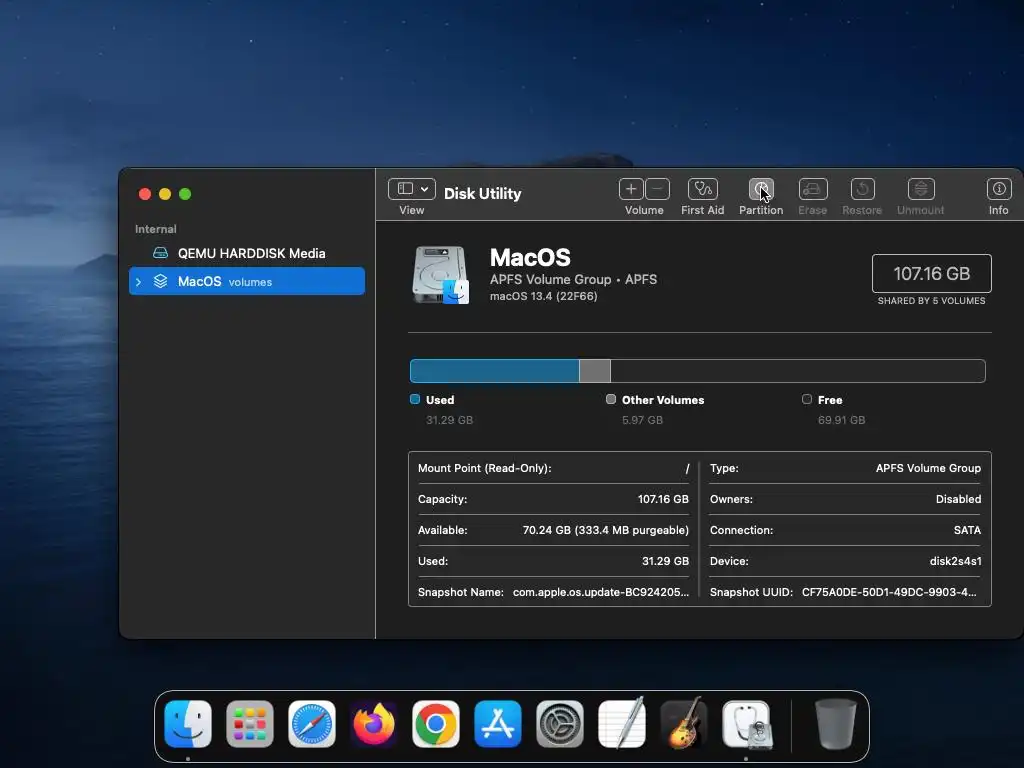Click the 107.16 GB capacity box
Screen dimensions: 1024x768
click(931, 274)
